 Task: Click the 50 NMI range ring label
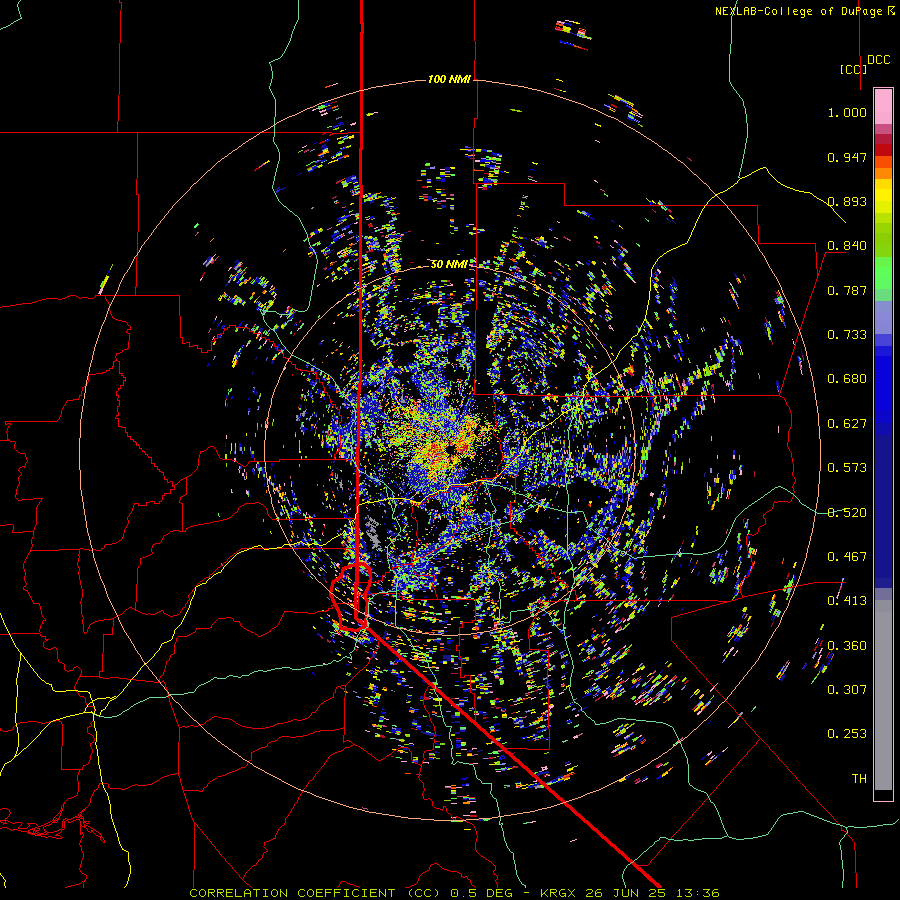tap(449, 264)
